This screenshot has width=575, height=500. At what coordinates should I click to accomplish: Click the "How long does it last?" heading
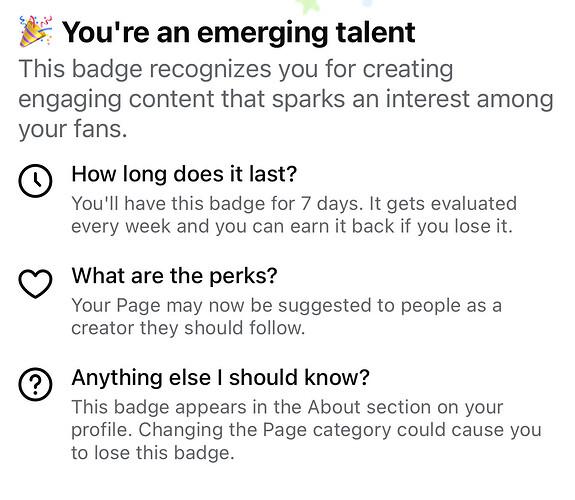(184, 174)
